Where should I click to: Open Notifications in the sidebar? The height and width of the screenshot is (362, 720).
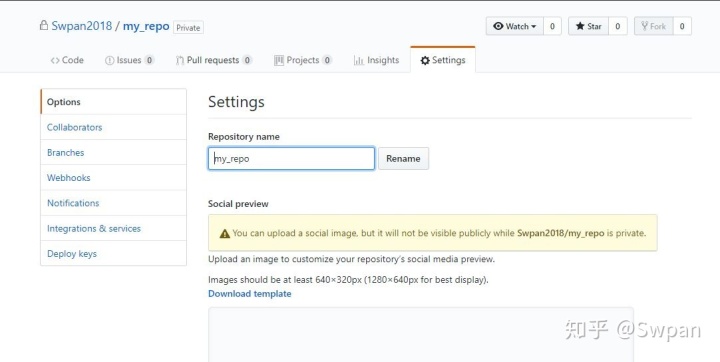click(113, 203)
